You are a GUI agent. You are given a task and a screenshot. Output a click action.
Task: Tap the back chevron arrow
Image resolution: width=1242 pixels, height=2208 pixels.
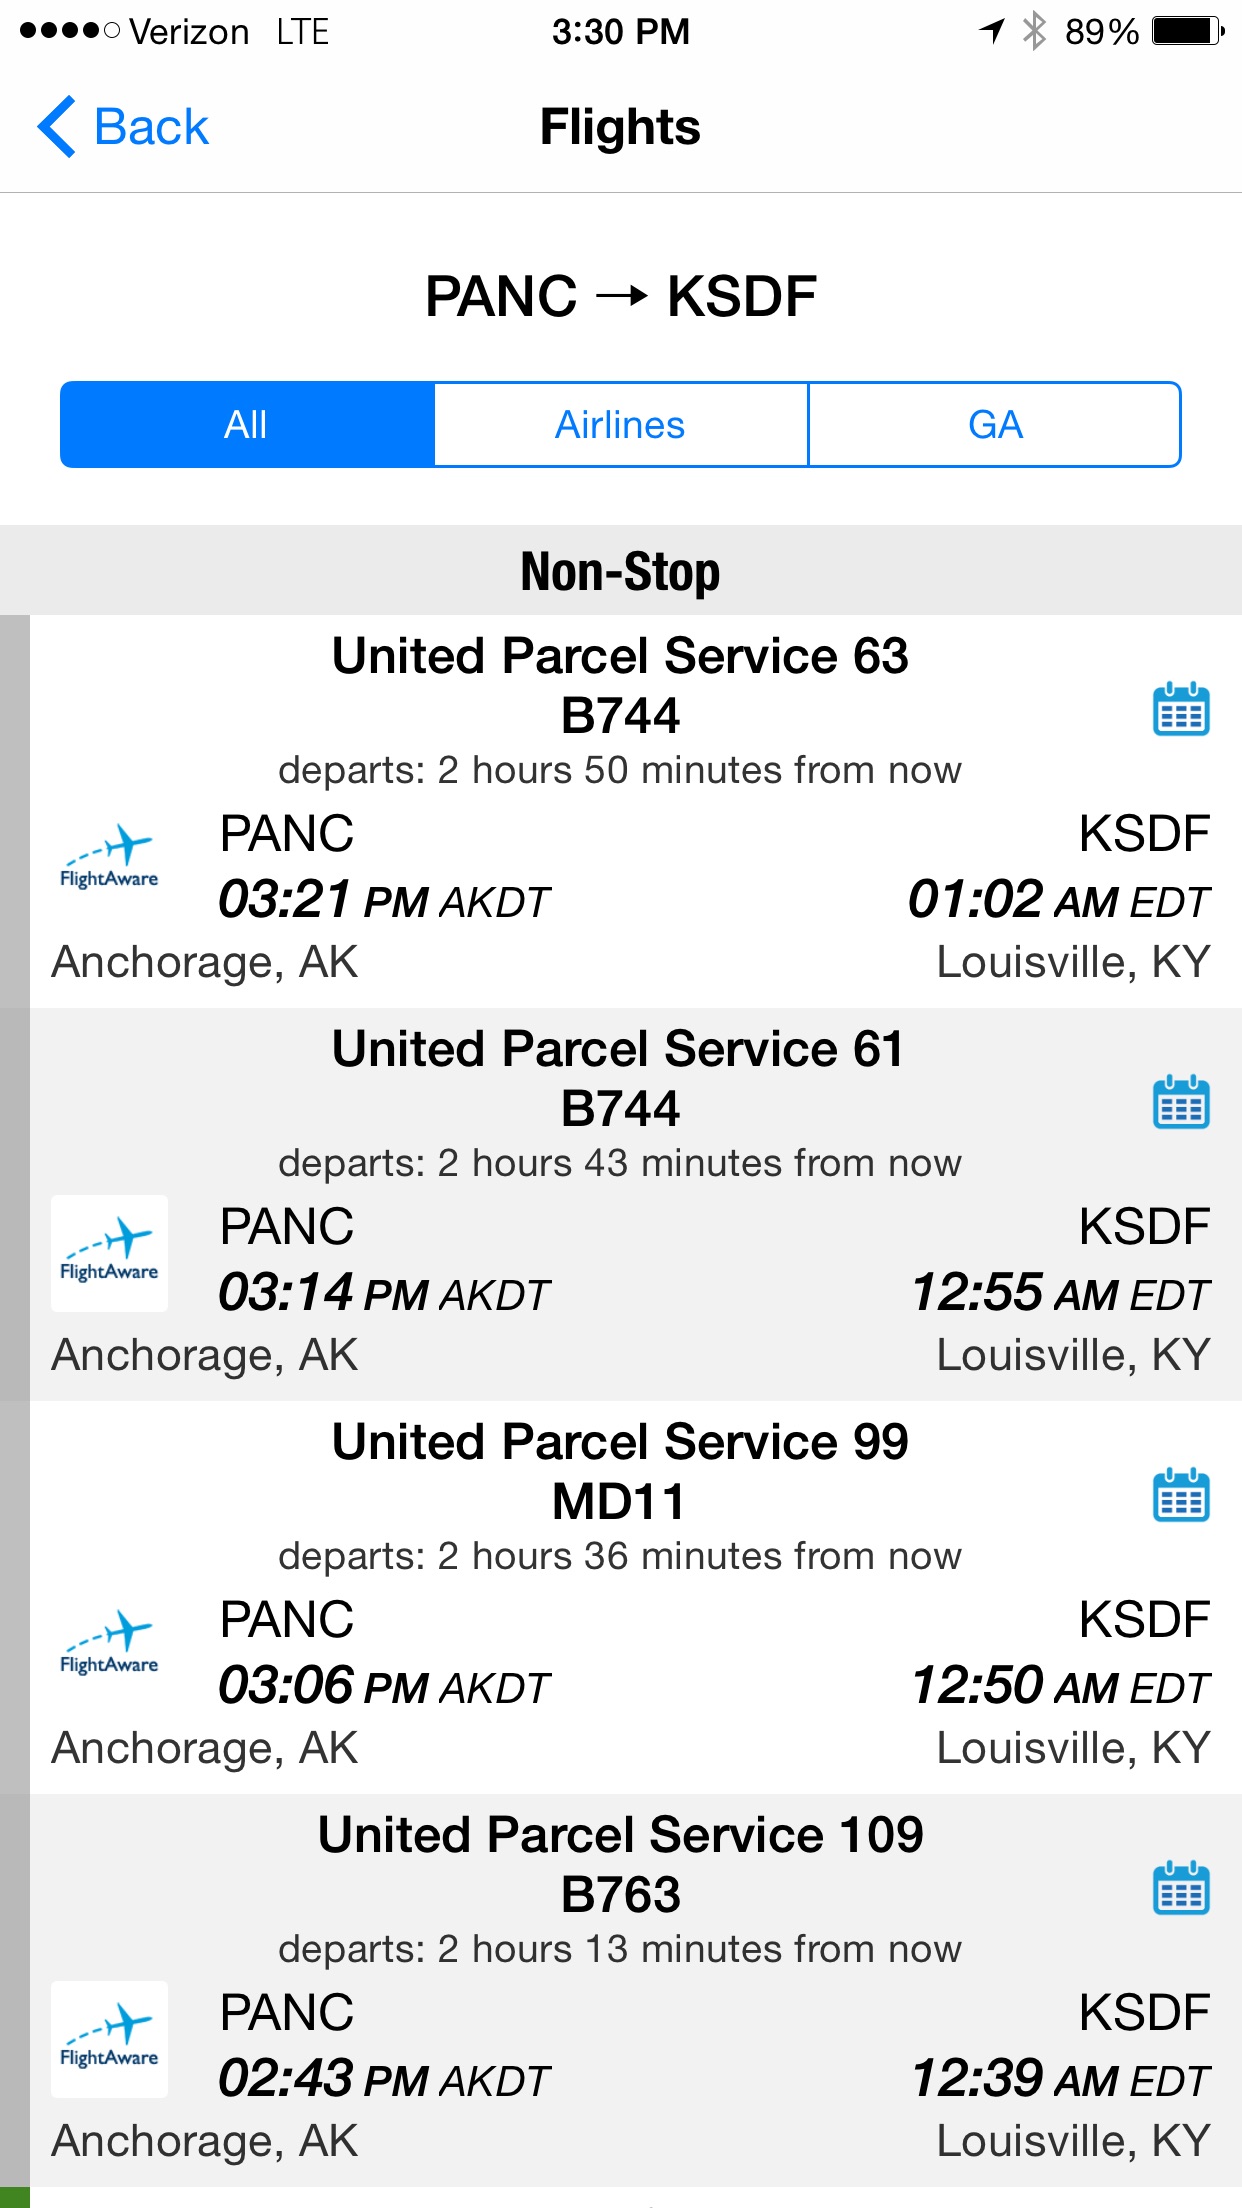pyautogui.click(x=57, y=127)
